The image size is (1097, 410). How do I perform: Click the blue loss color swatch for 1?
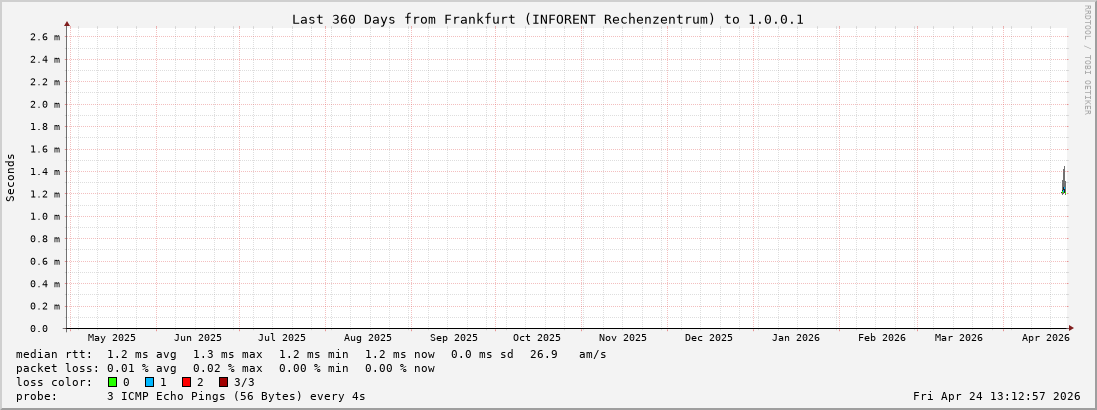(149, 382)
